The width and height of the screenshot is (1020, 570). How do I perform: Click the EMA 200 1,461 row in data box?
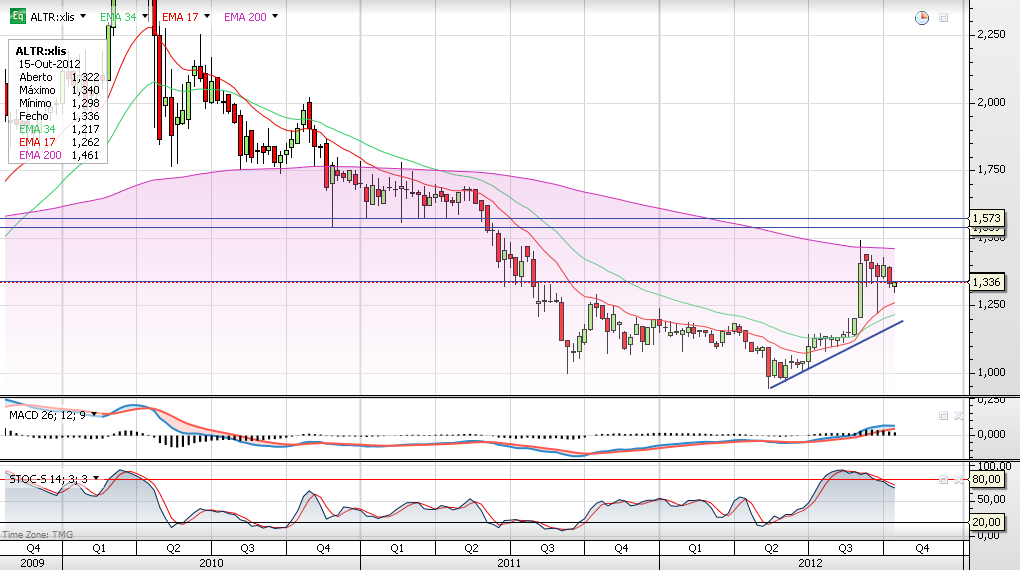(x=59, y=155)
